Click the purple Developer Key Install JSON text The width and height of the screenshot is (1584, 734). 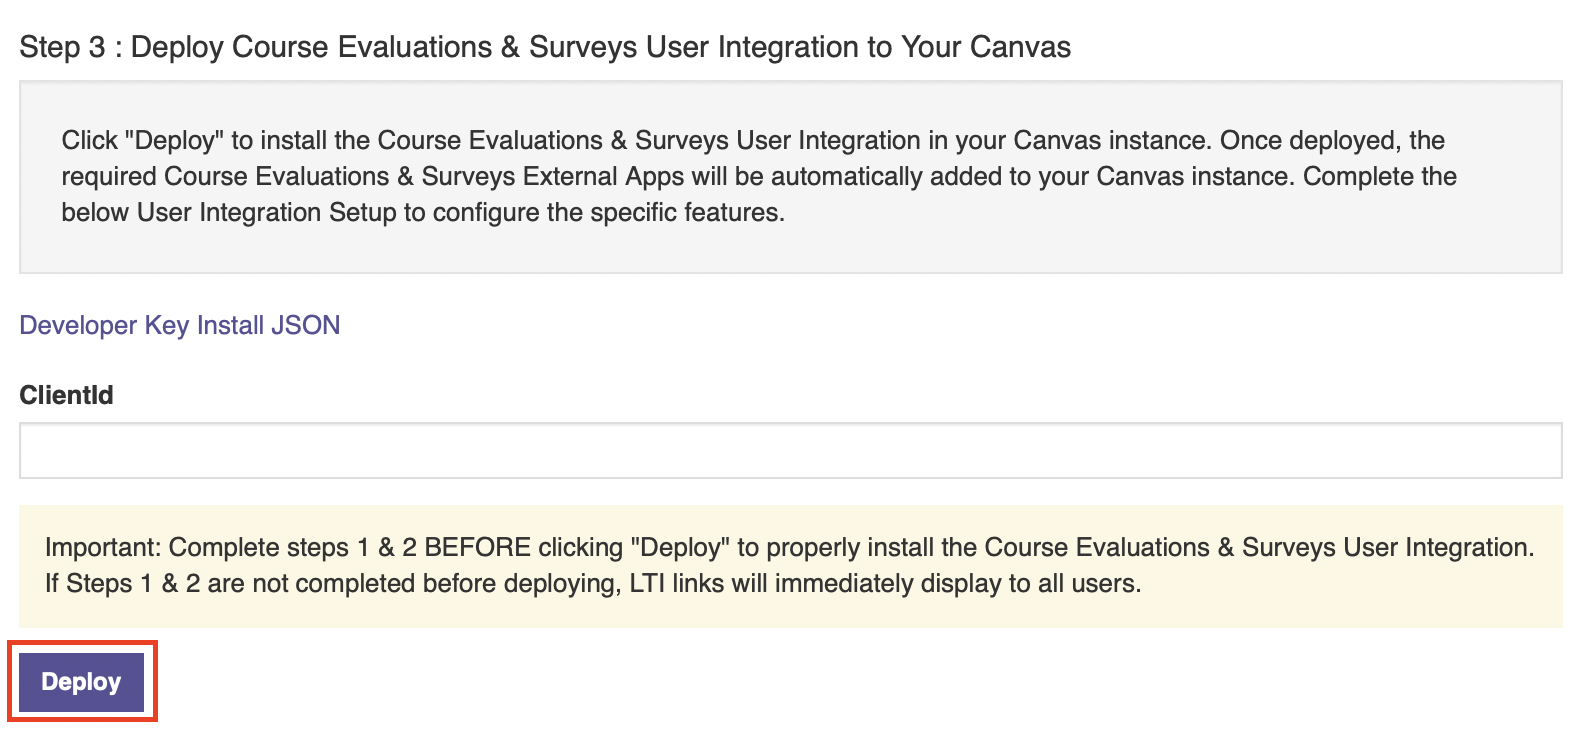179,324
